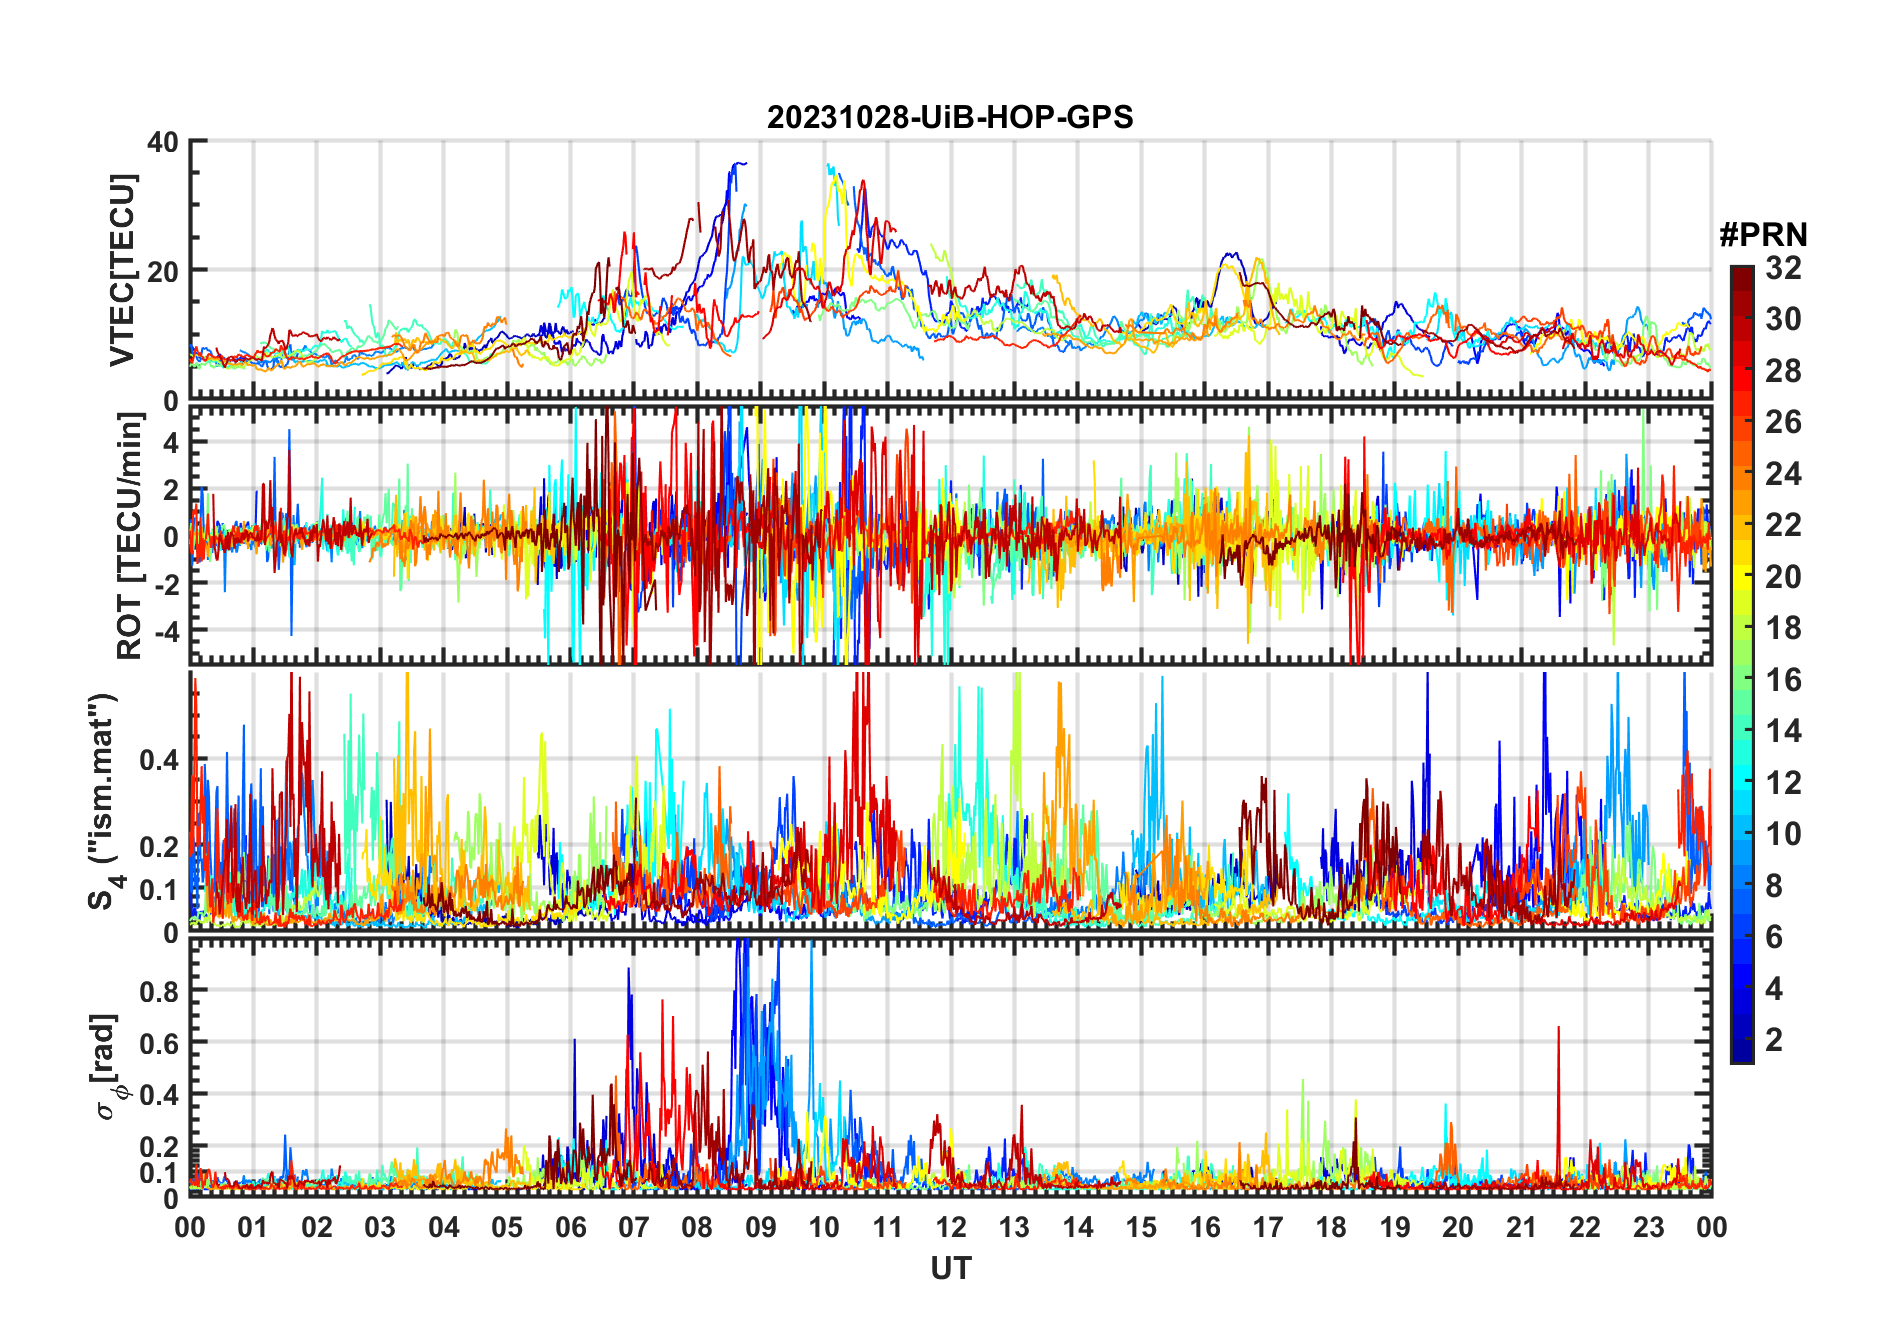Click S4 y-axis tick label 0.4

tap(158, 760)
